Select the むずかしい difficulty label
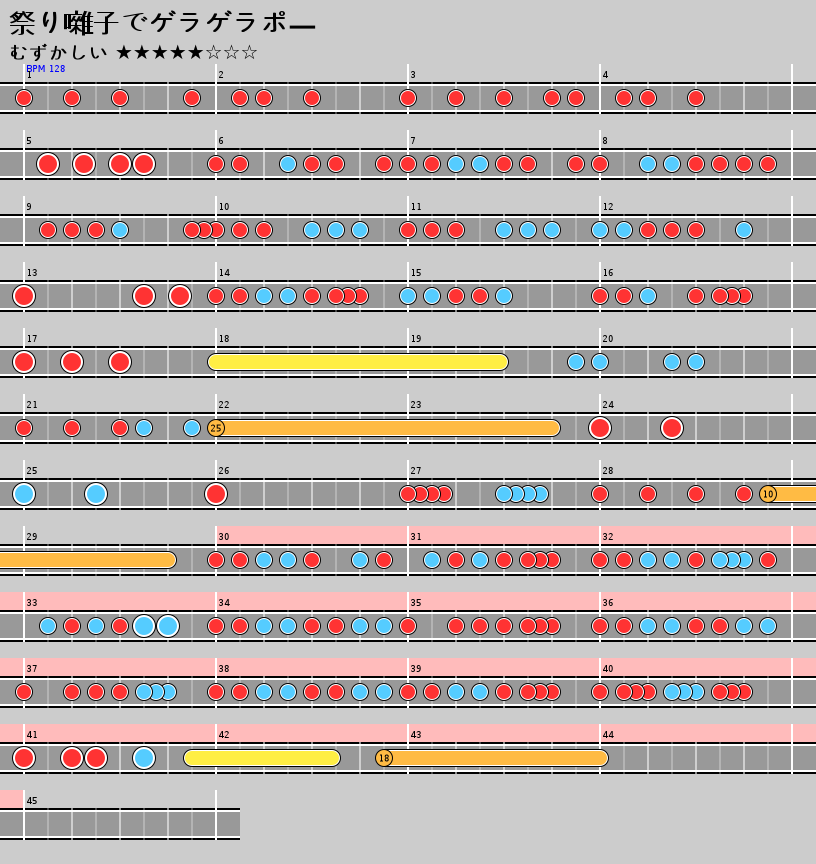Image resolution: width=816 pixels, height=864 pixels. [59, 52]
